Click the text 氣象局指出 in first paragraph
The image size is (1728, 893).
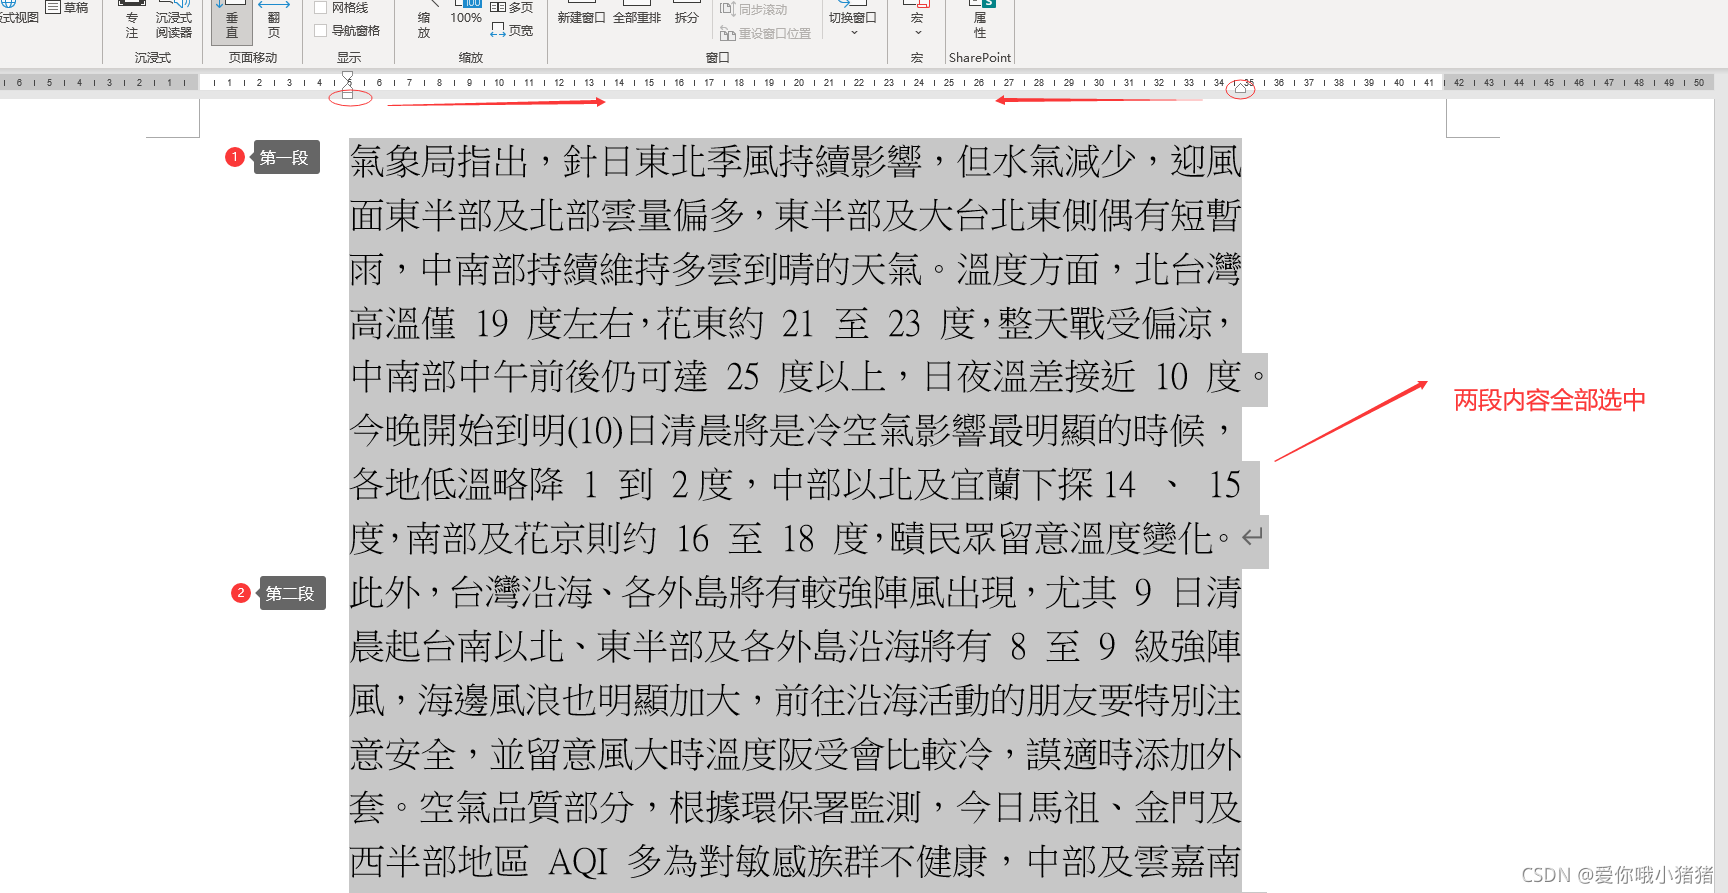(439, 161)
